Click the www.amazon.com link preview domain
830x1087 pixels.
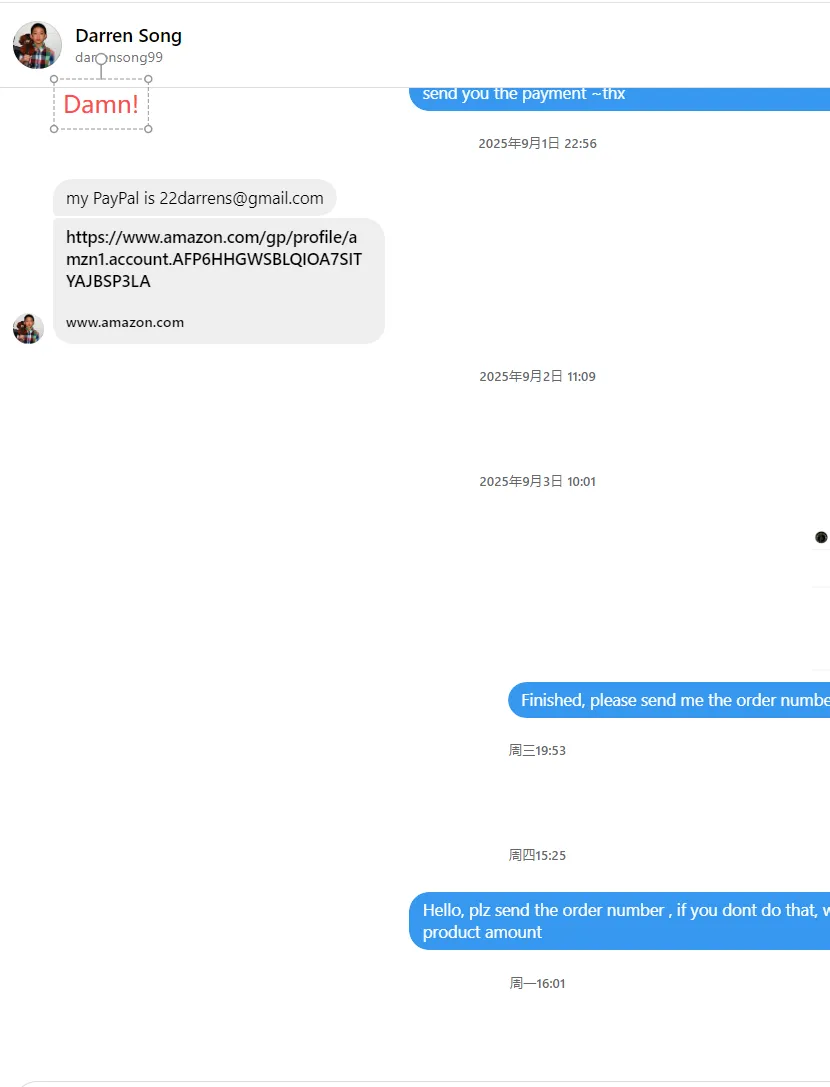click(x=125, y=322)
